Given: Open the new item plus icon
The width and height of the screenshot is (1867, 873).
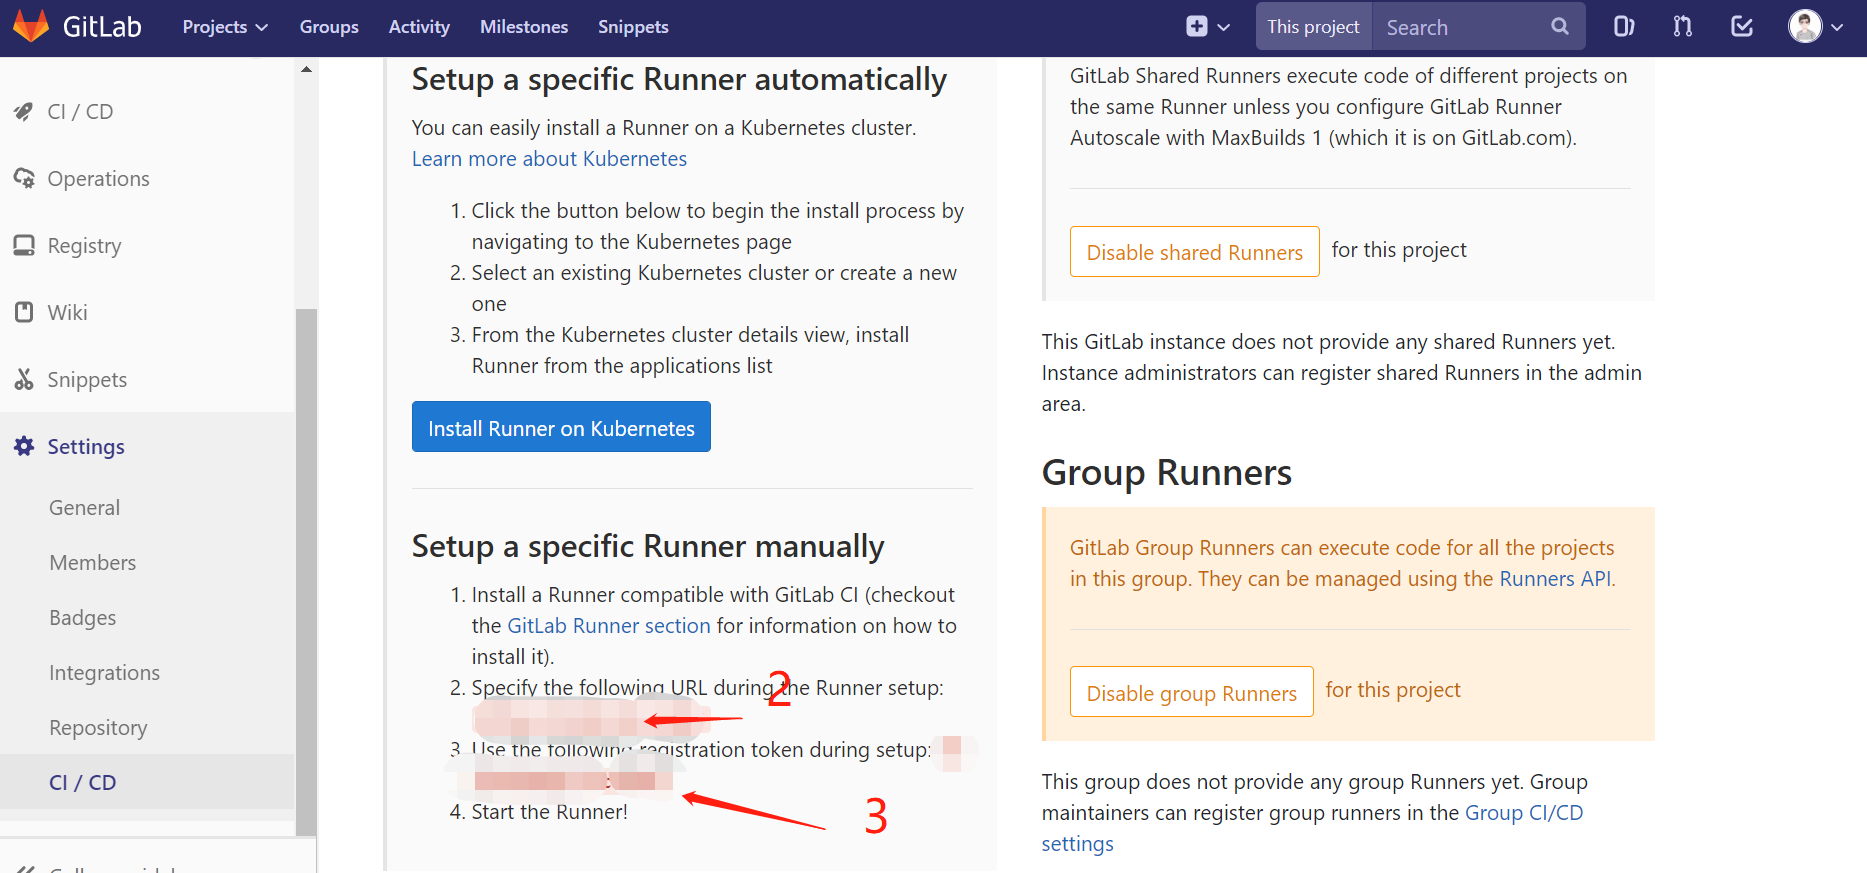Looking at the screenshot, I should point(1197,27).
